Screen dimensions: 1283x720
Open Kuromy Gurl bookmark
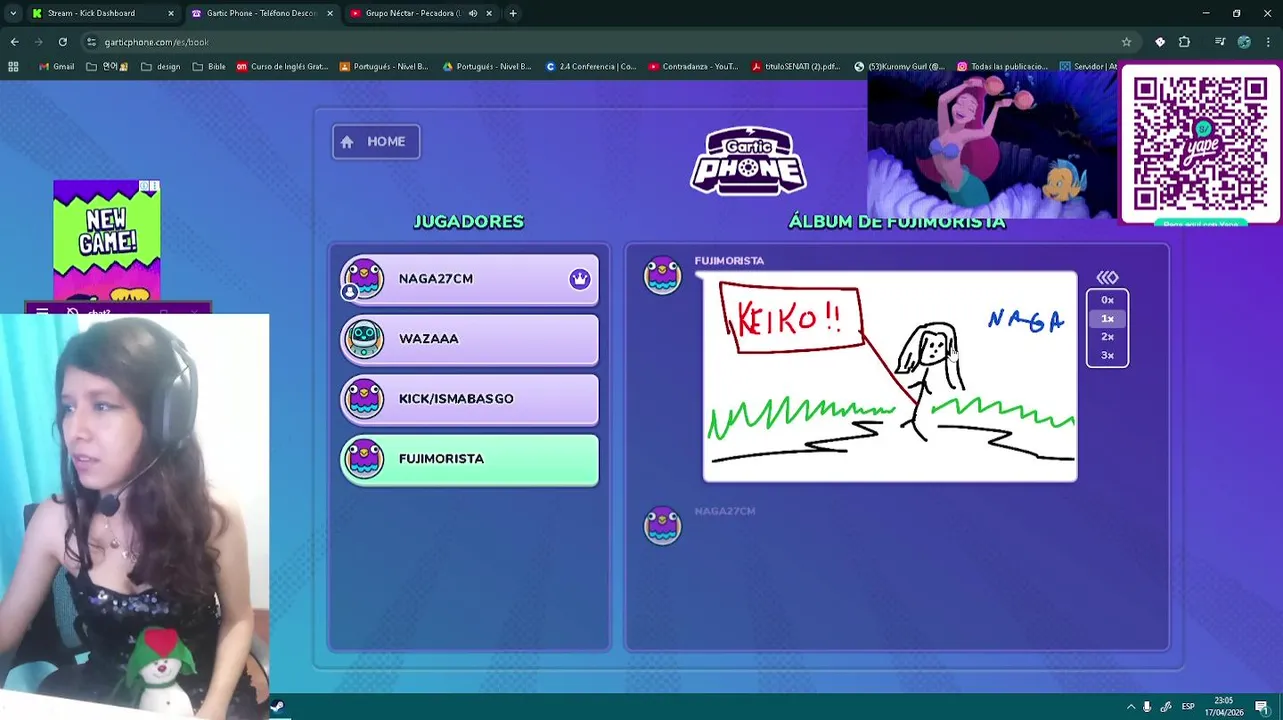[899, 67]
